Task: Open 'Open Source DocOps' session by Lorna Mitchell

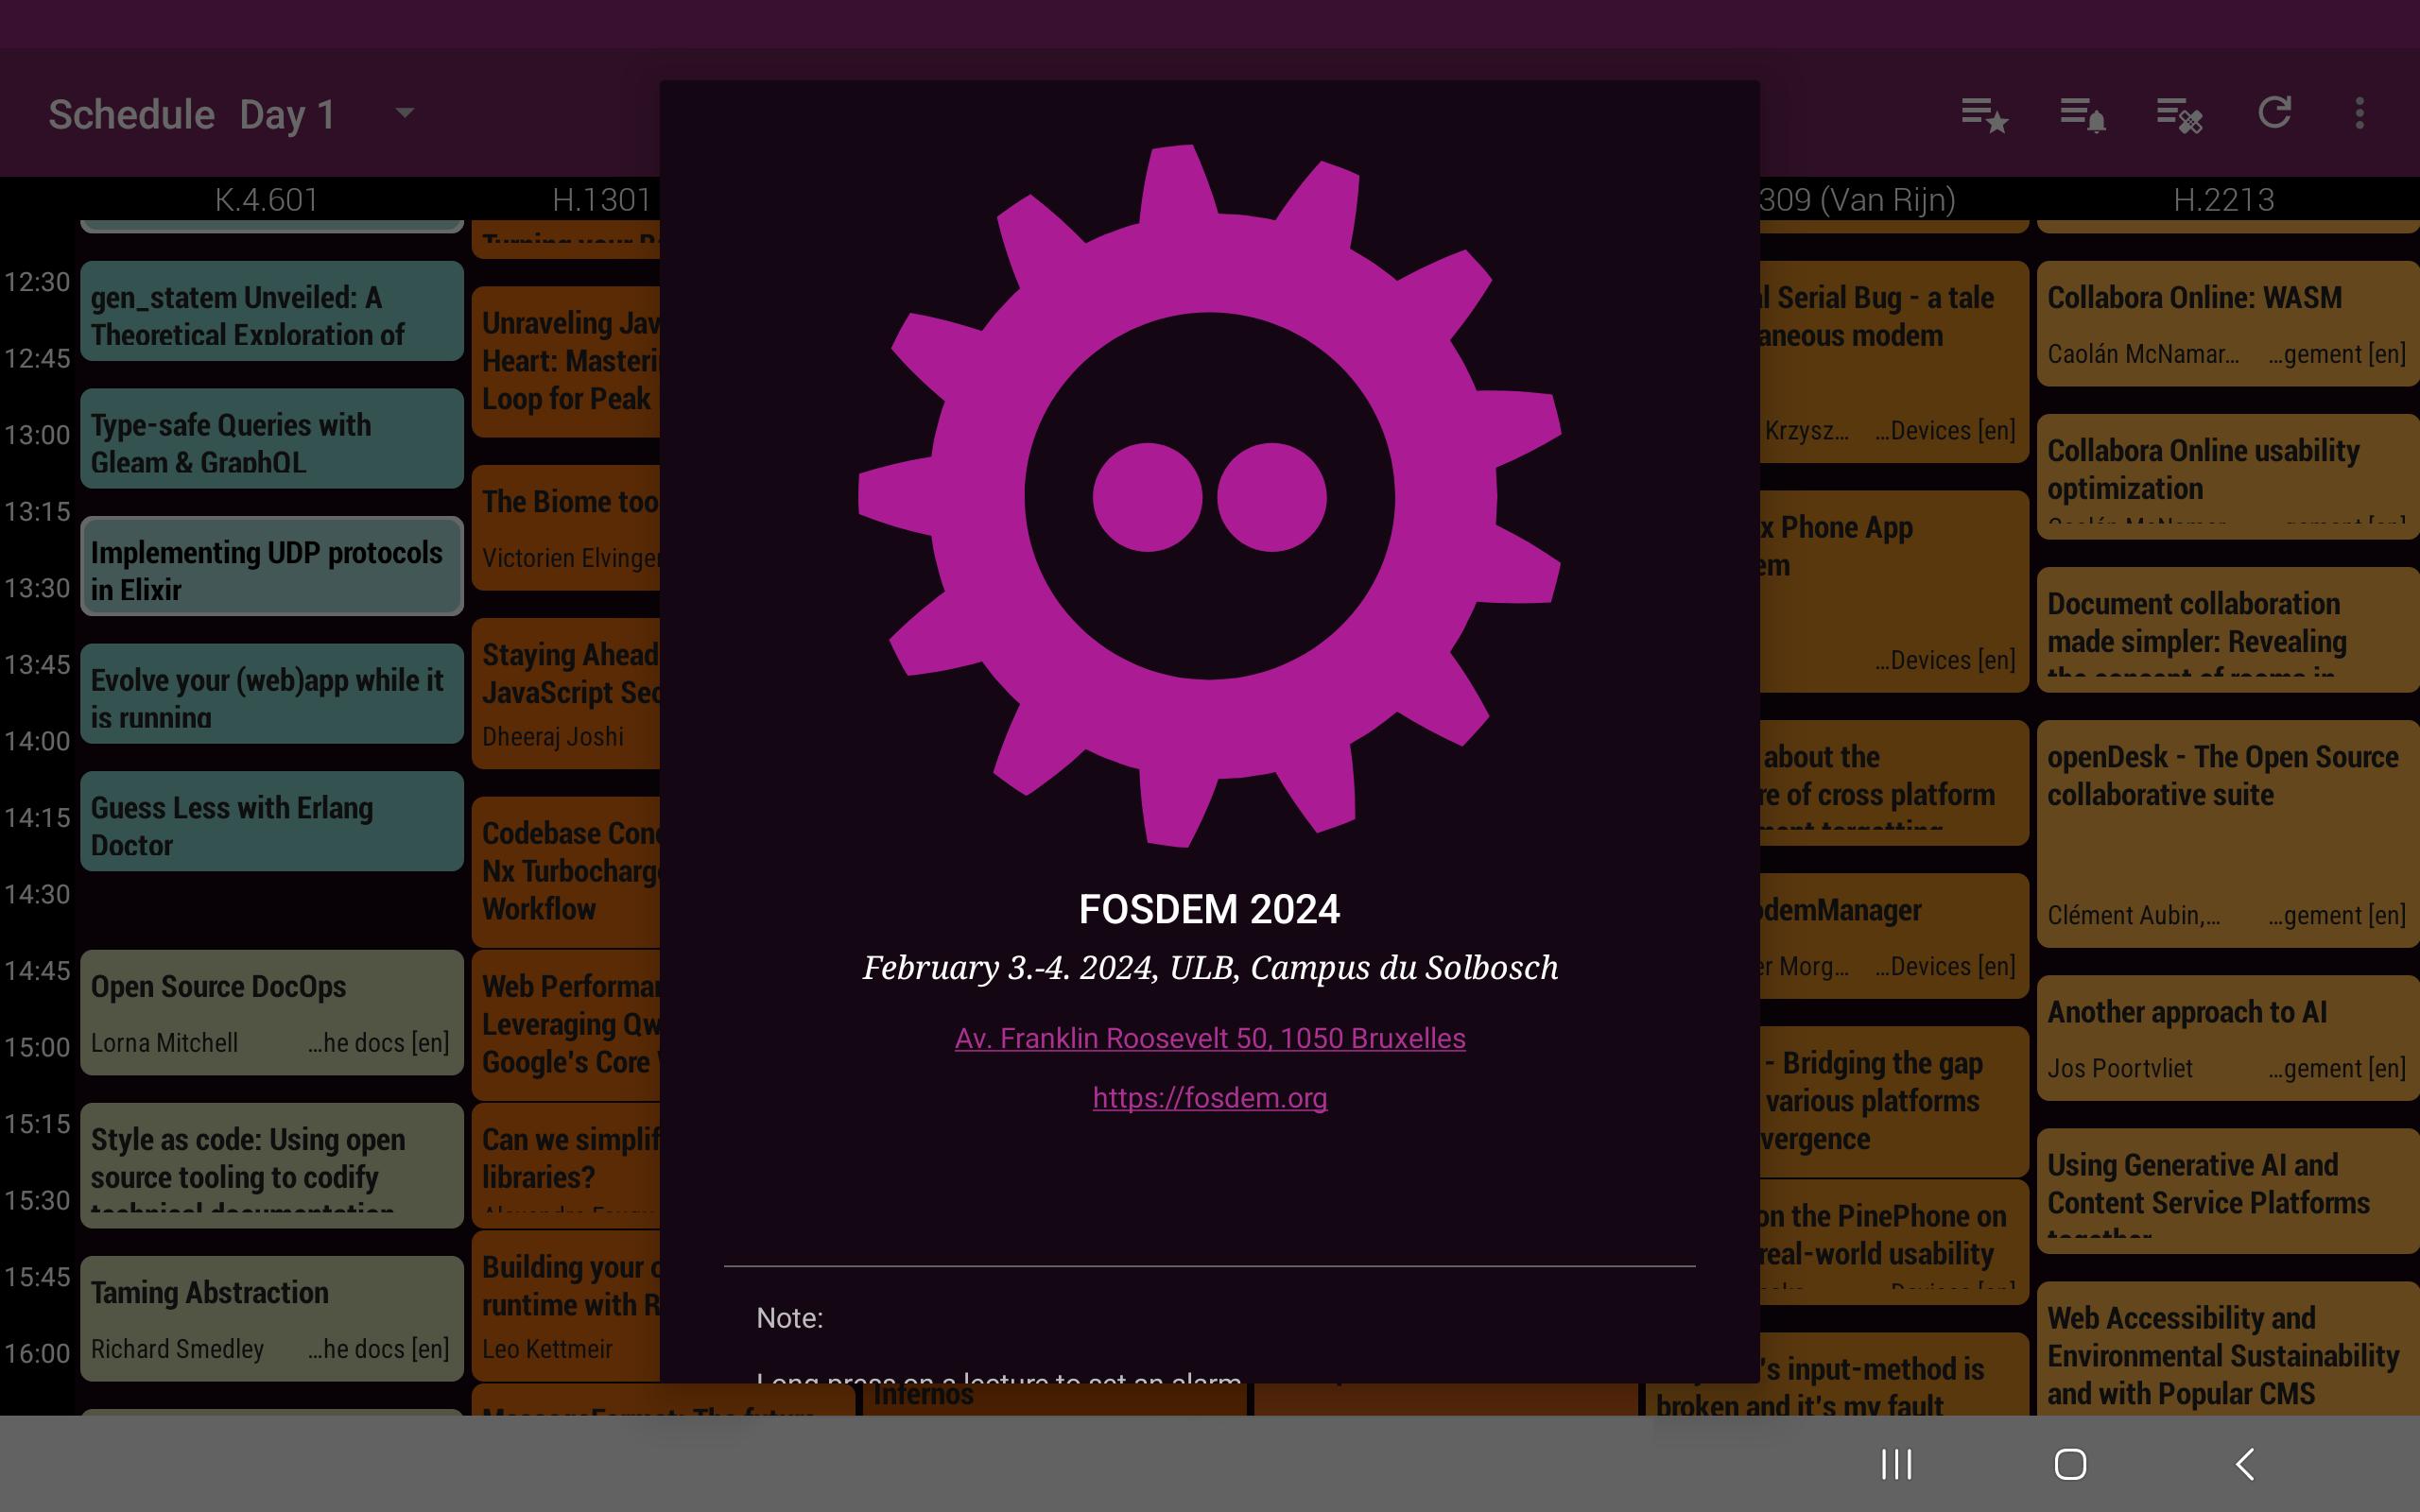Action: point(272,1012)
